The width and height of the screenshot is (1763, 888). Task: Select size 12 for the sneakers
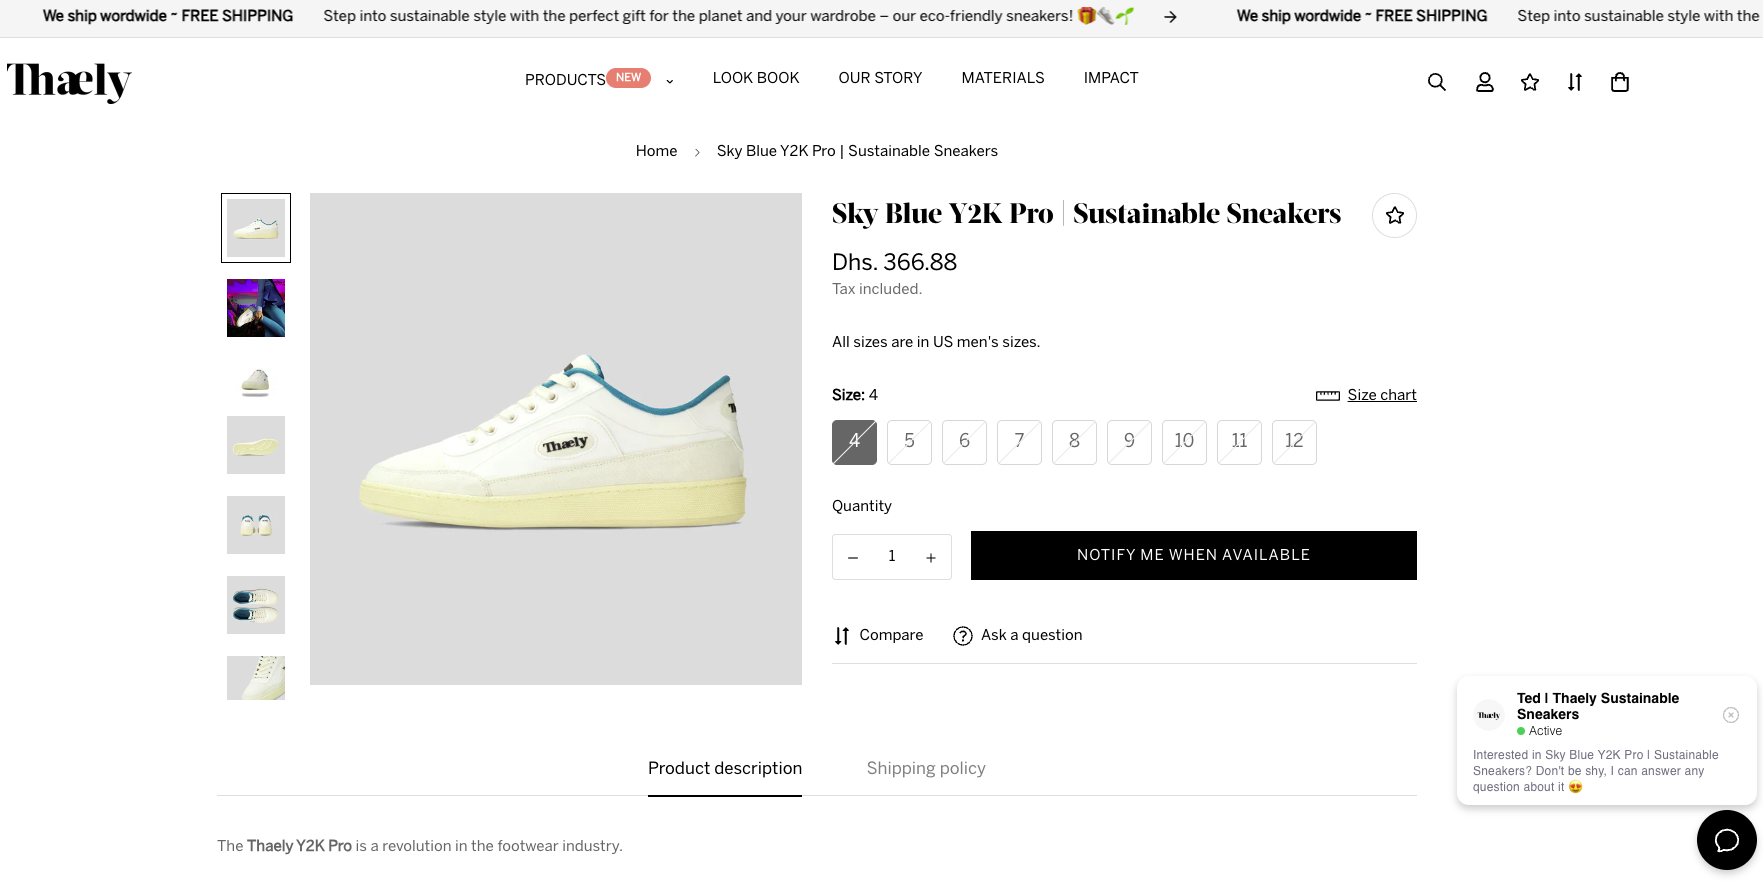pos(1293,441)
